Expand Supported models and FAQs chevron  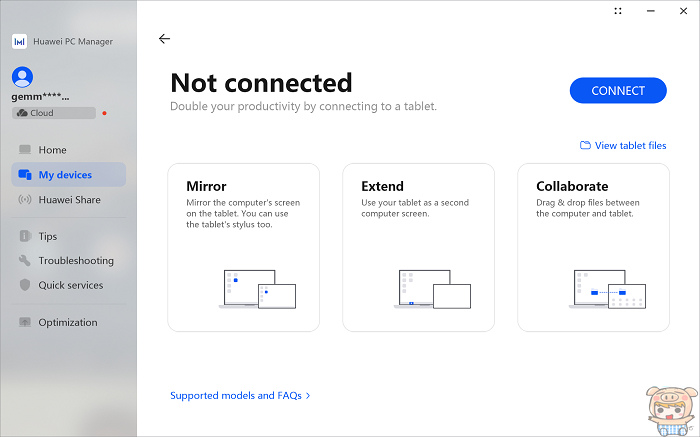(308, 396)
